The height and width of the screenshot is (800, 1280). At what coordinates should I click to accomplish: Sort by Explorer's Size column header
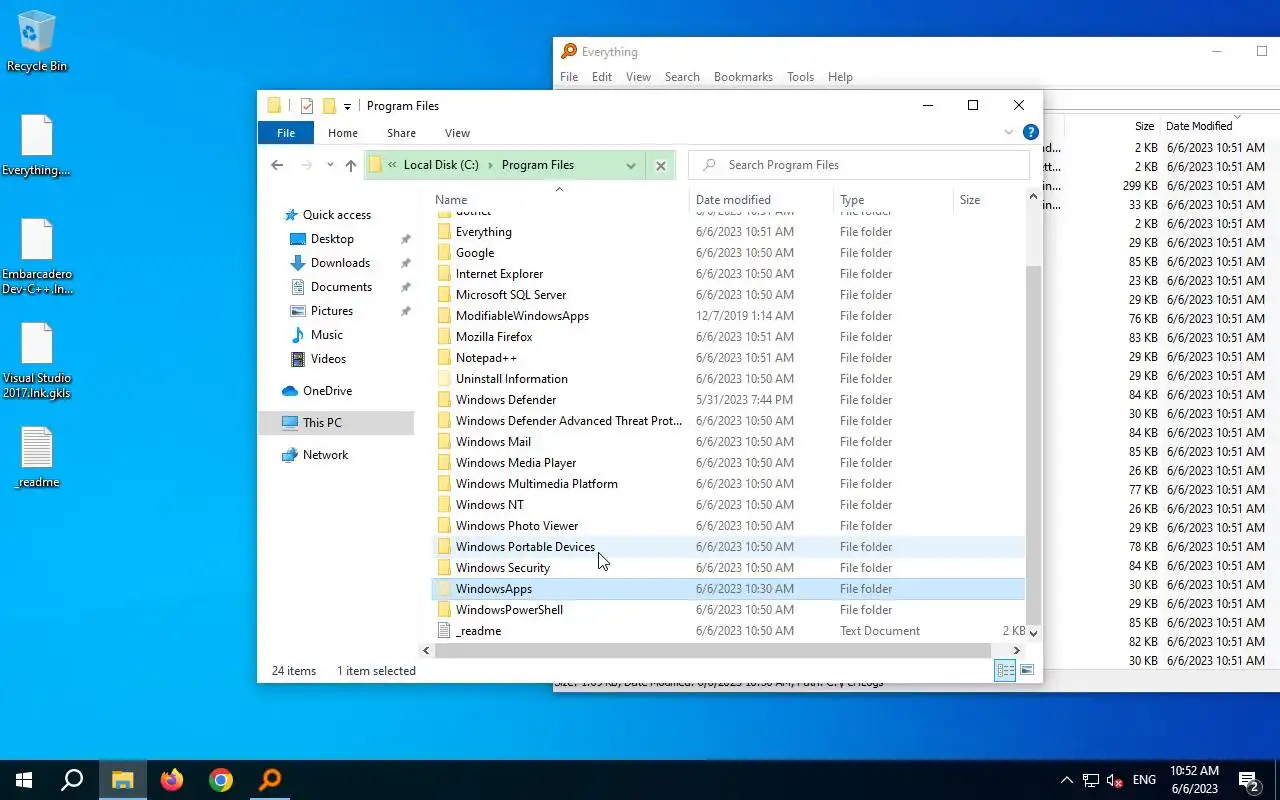pyautogui.click(x=989, y=200)
